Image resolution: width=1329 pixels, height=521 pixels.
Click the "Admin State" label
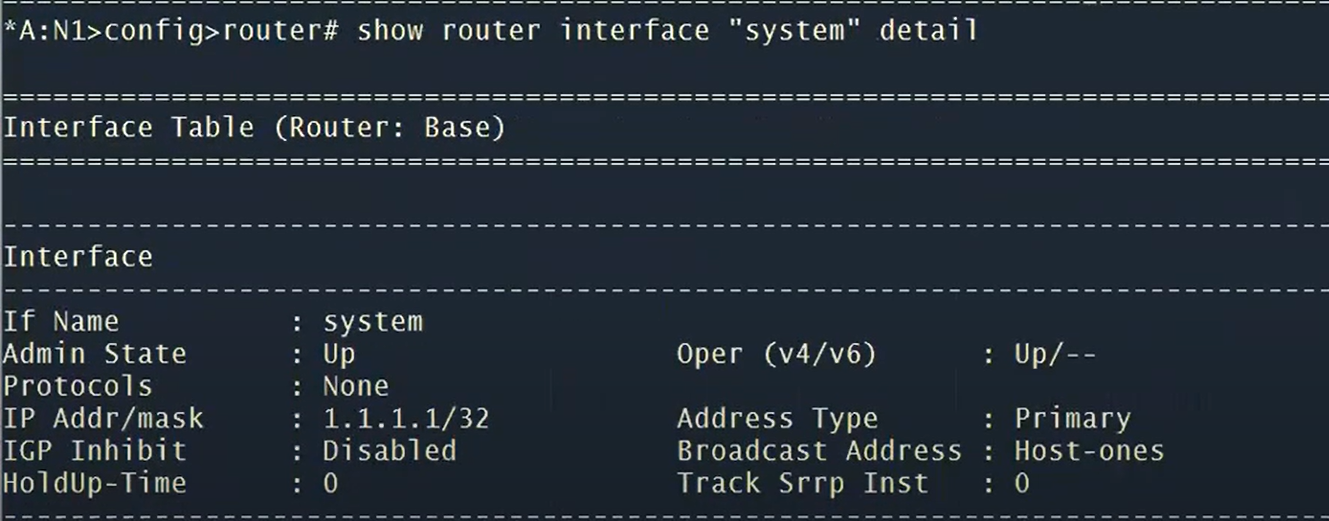95,354
